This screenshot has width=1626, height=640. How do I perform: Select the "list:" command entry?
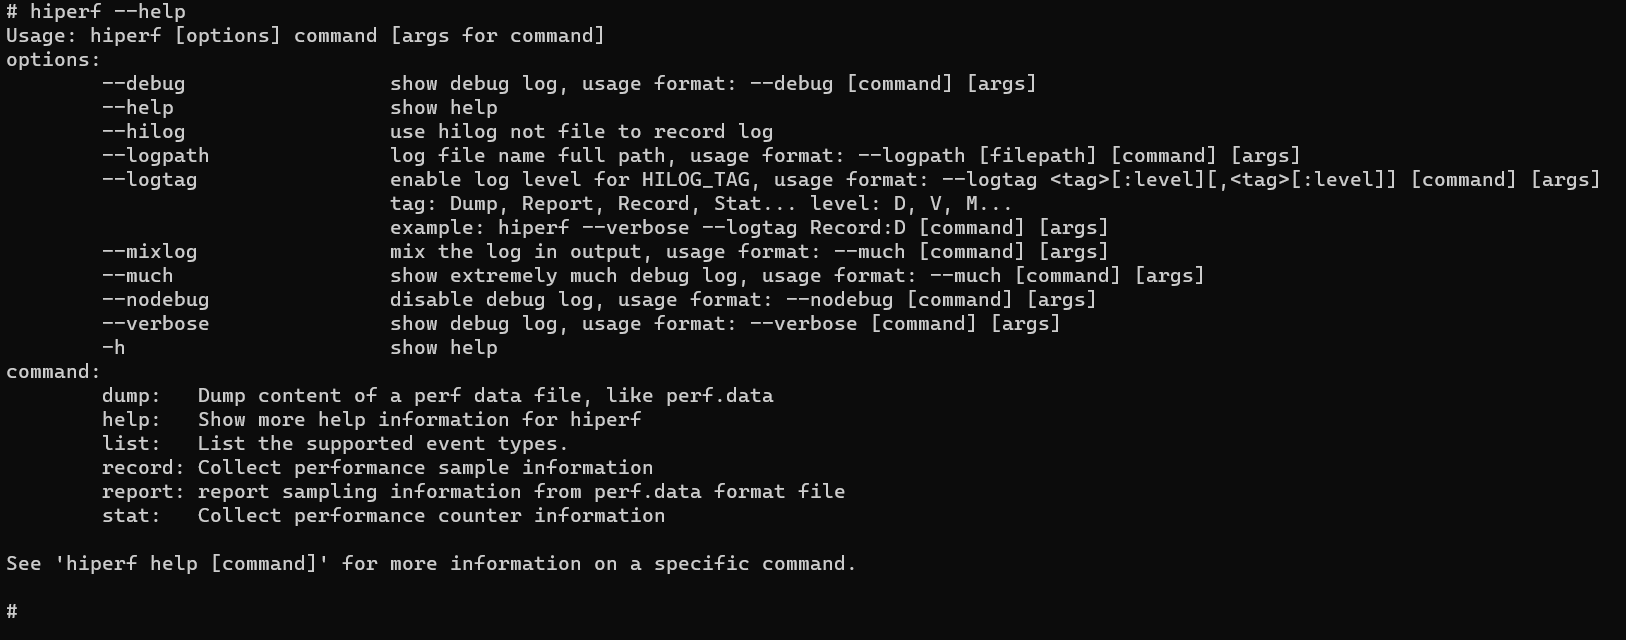(131, 444)
